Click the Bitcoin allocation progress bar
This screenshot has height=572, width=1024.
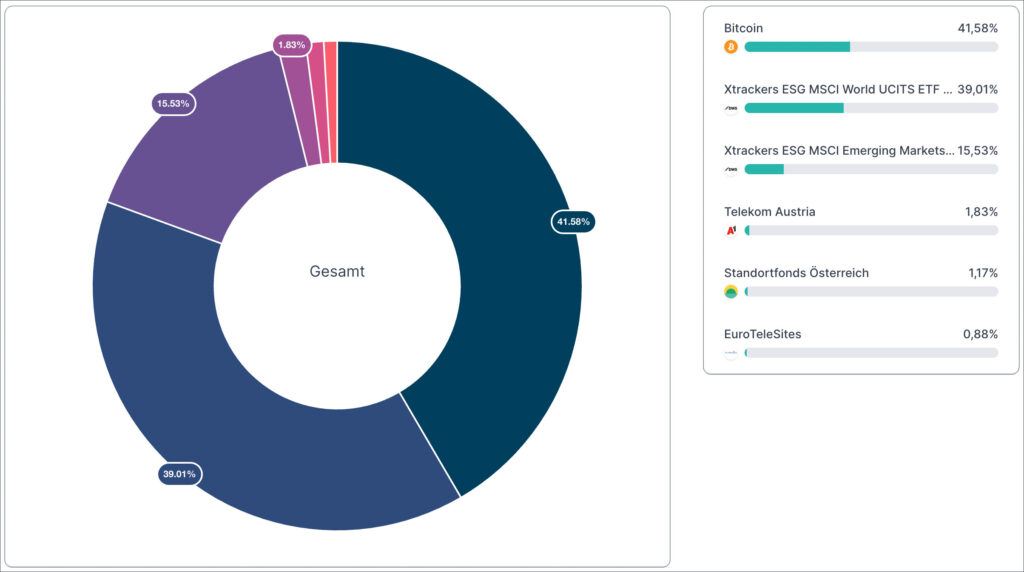[870, 47]
